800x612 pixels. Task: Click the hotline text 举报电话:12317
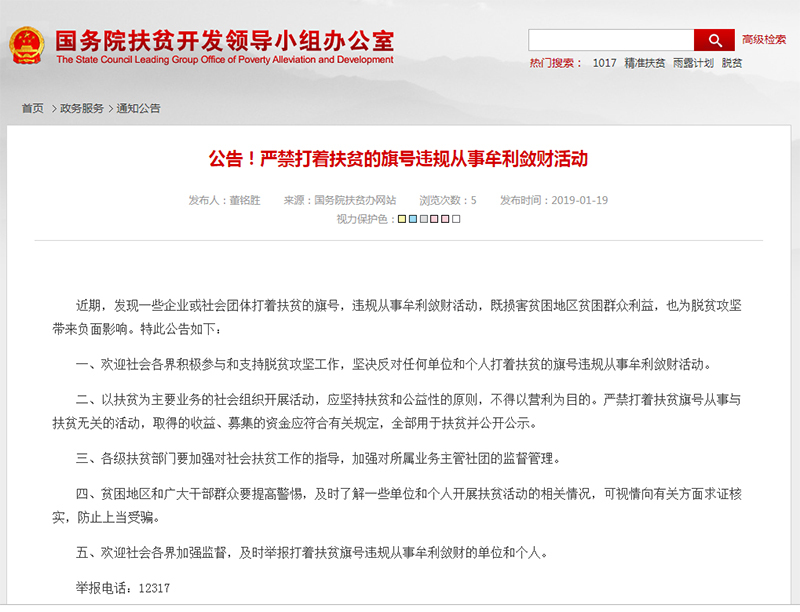[x=123, y=588]
